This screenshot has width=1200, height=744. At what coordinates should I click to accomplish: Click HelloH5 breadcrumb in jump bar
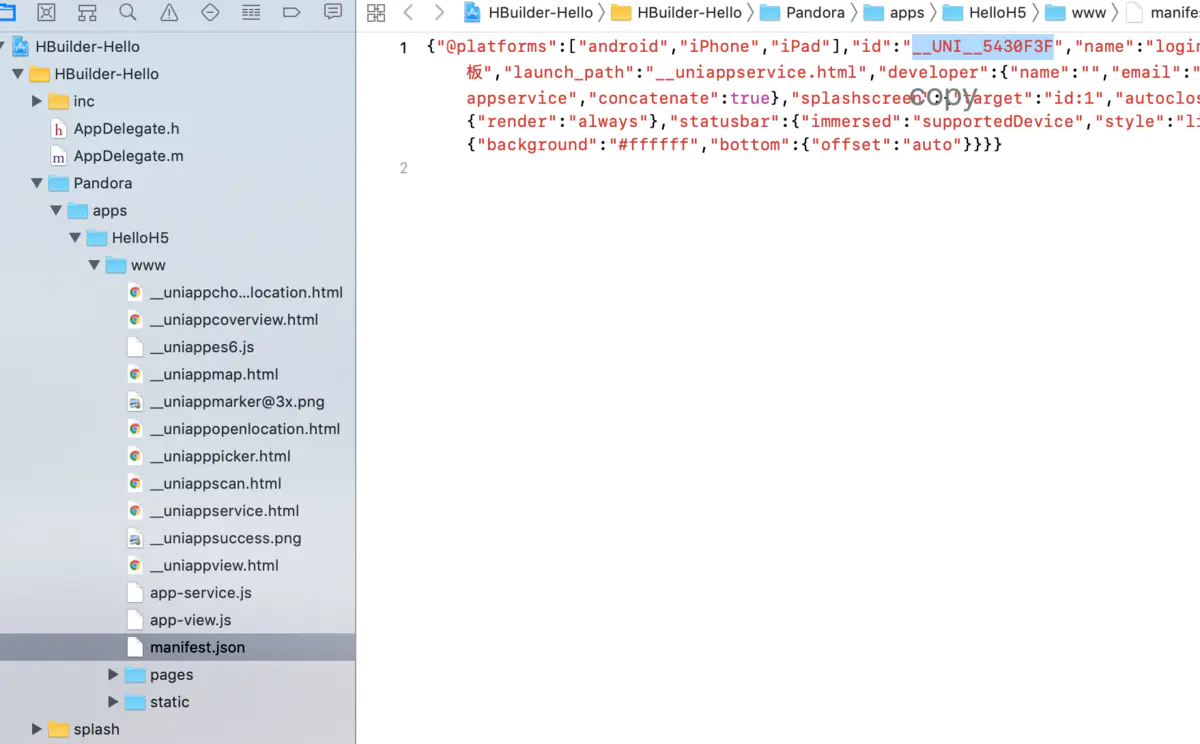985,13
